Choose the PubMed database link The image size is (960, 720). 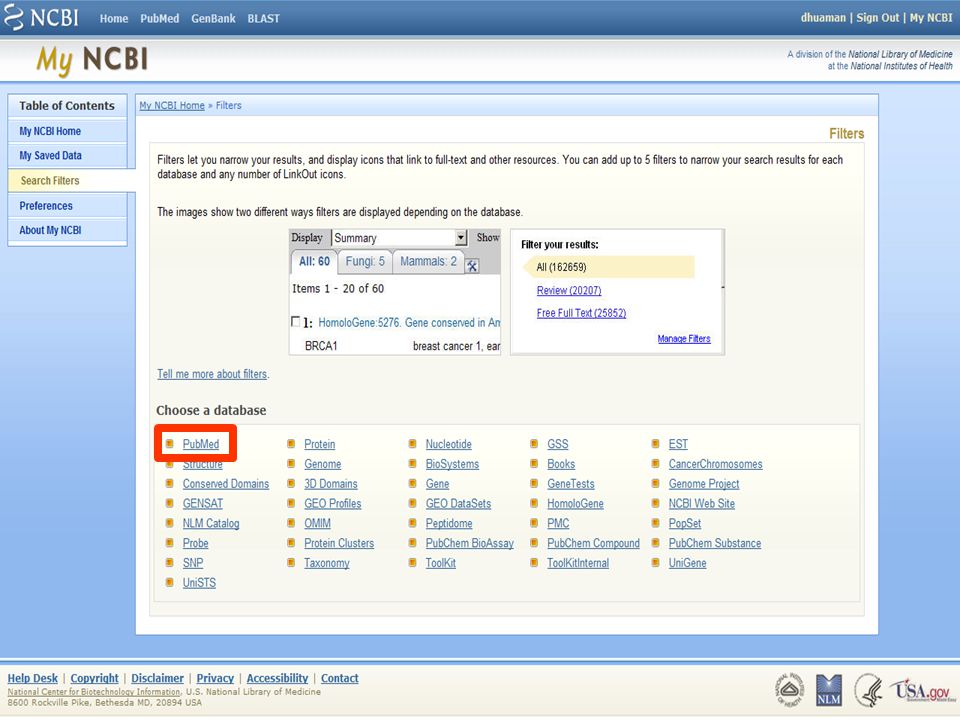(201, 444)
